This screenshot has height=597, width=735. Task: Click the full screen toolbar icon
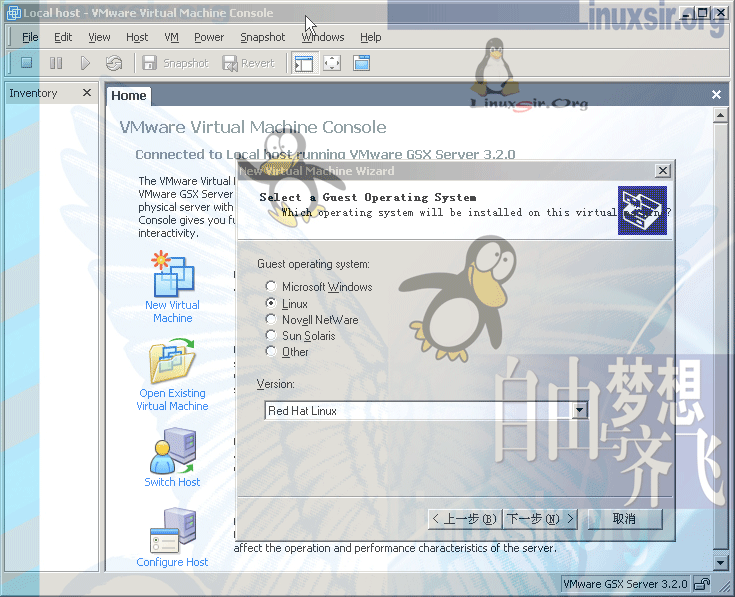pyautogui.click(x=332, y=63)
